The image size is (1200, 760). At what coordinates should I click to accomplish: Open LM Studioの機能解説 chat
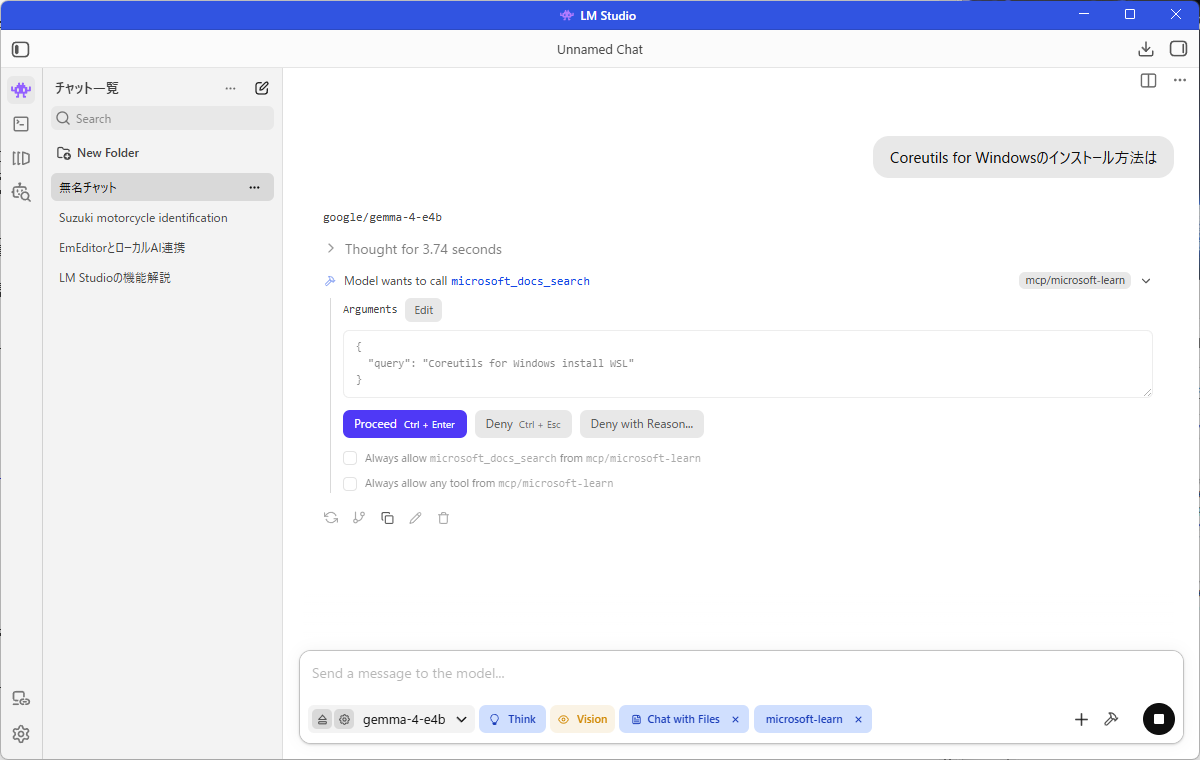(163, 278)
